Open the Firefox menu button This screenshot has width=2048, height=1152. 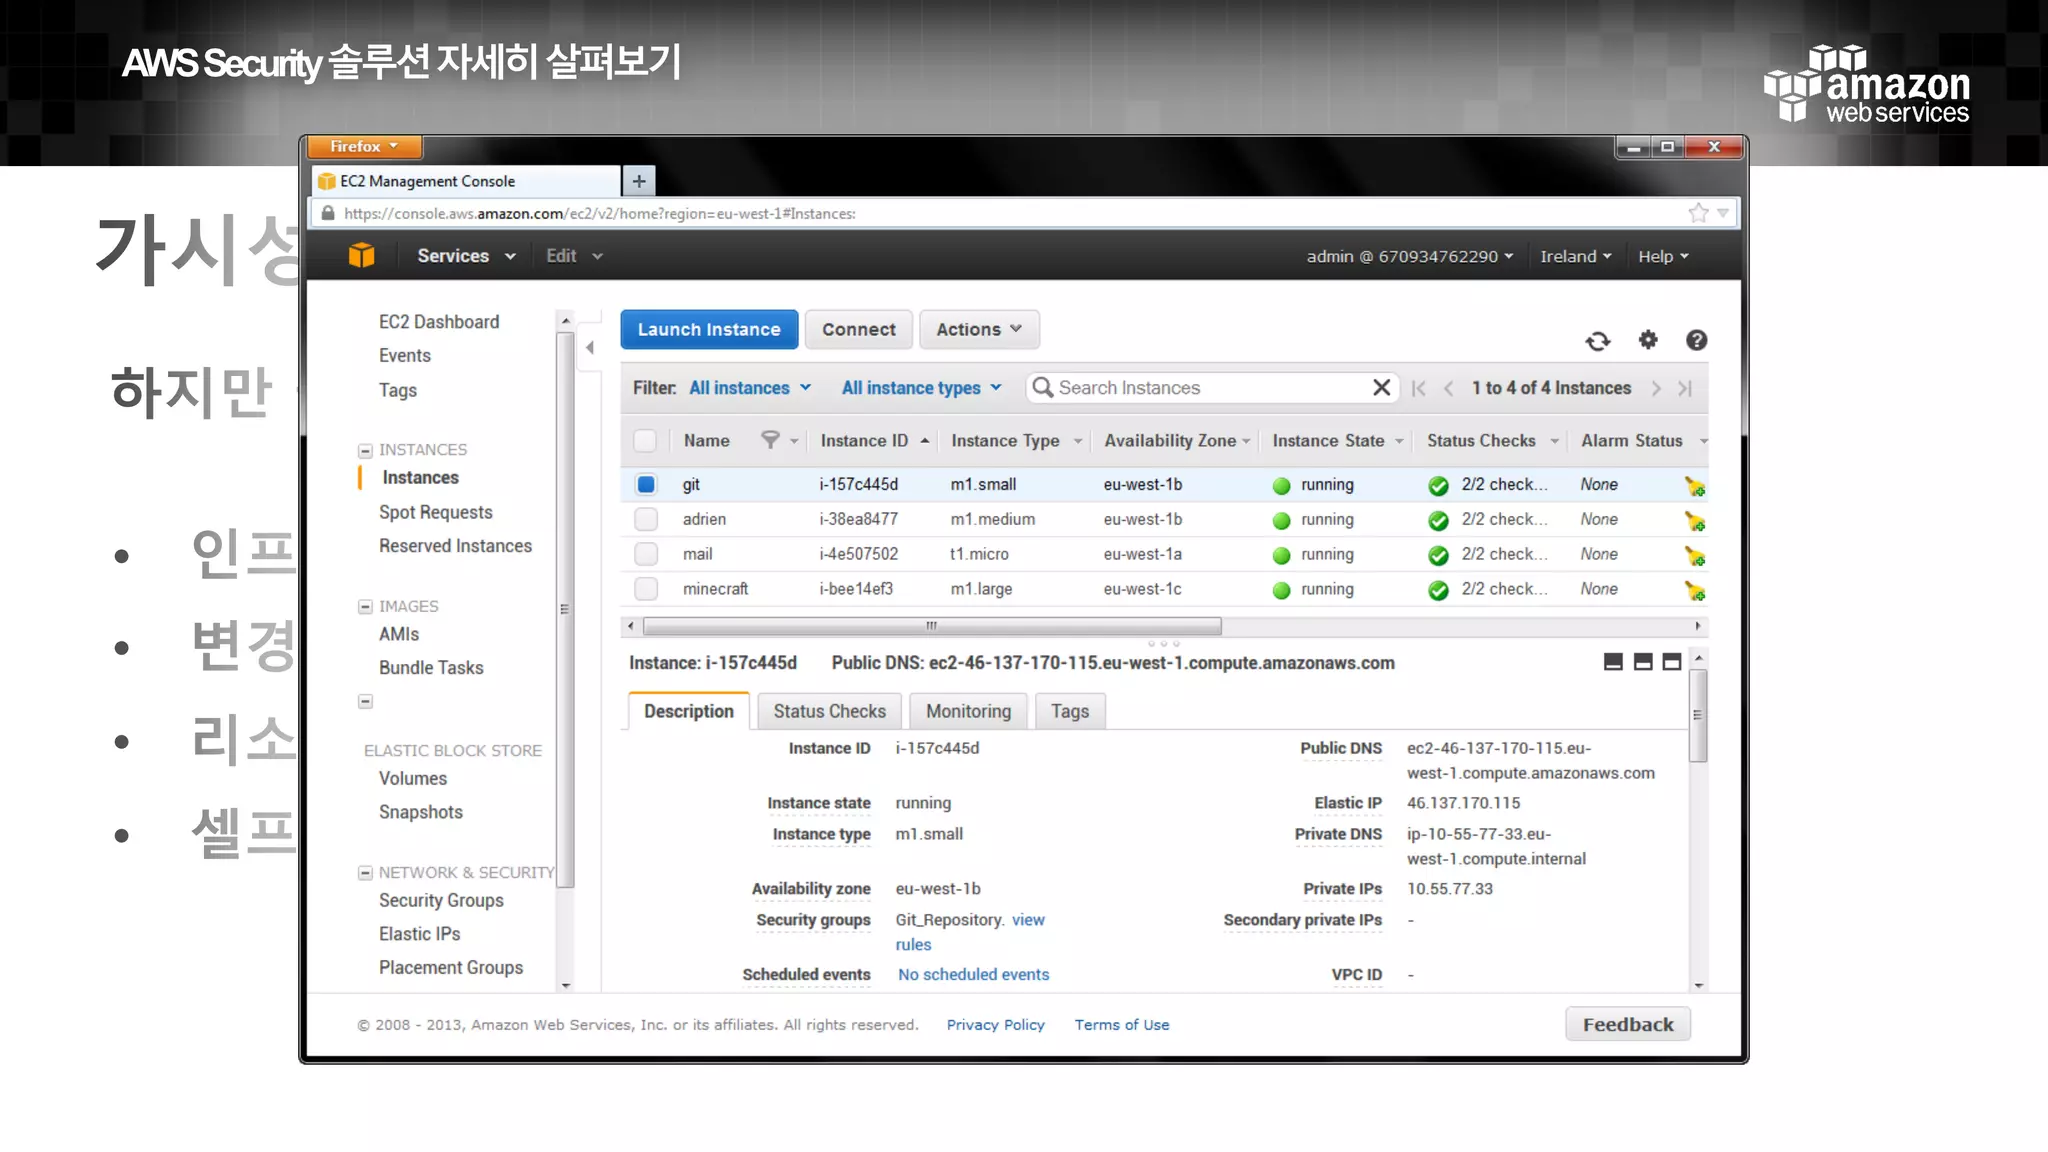pyautogui.click(x=364, y=147)
